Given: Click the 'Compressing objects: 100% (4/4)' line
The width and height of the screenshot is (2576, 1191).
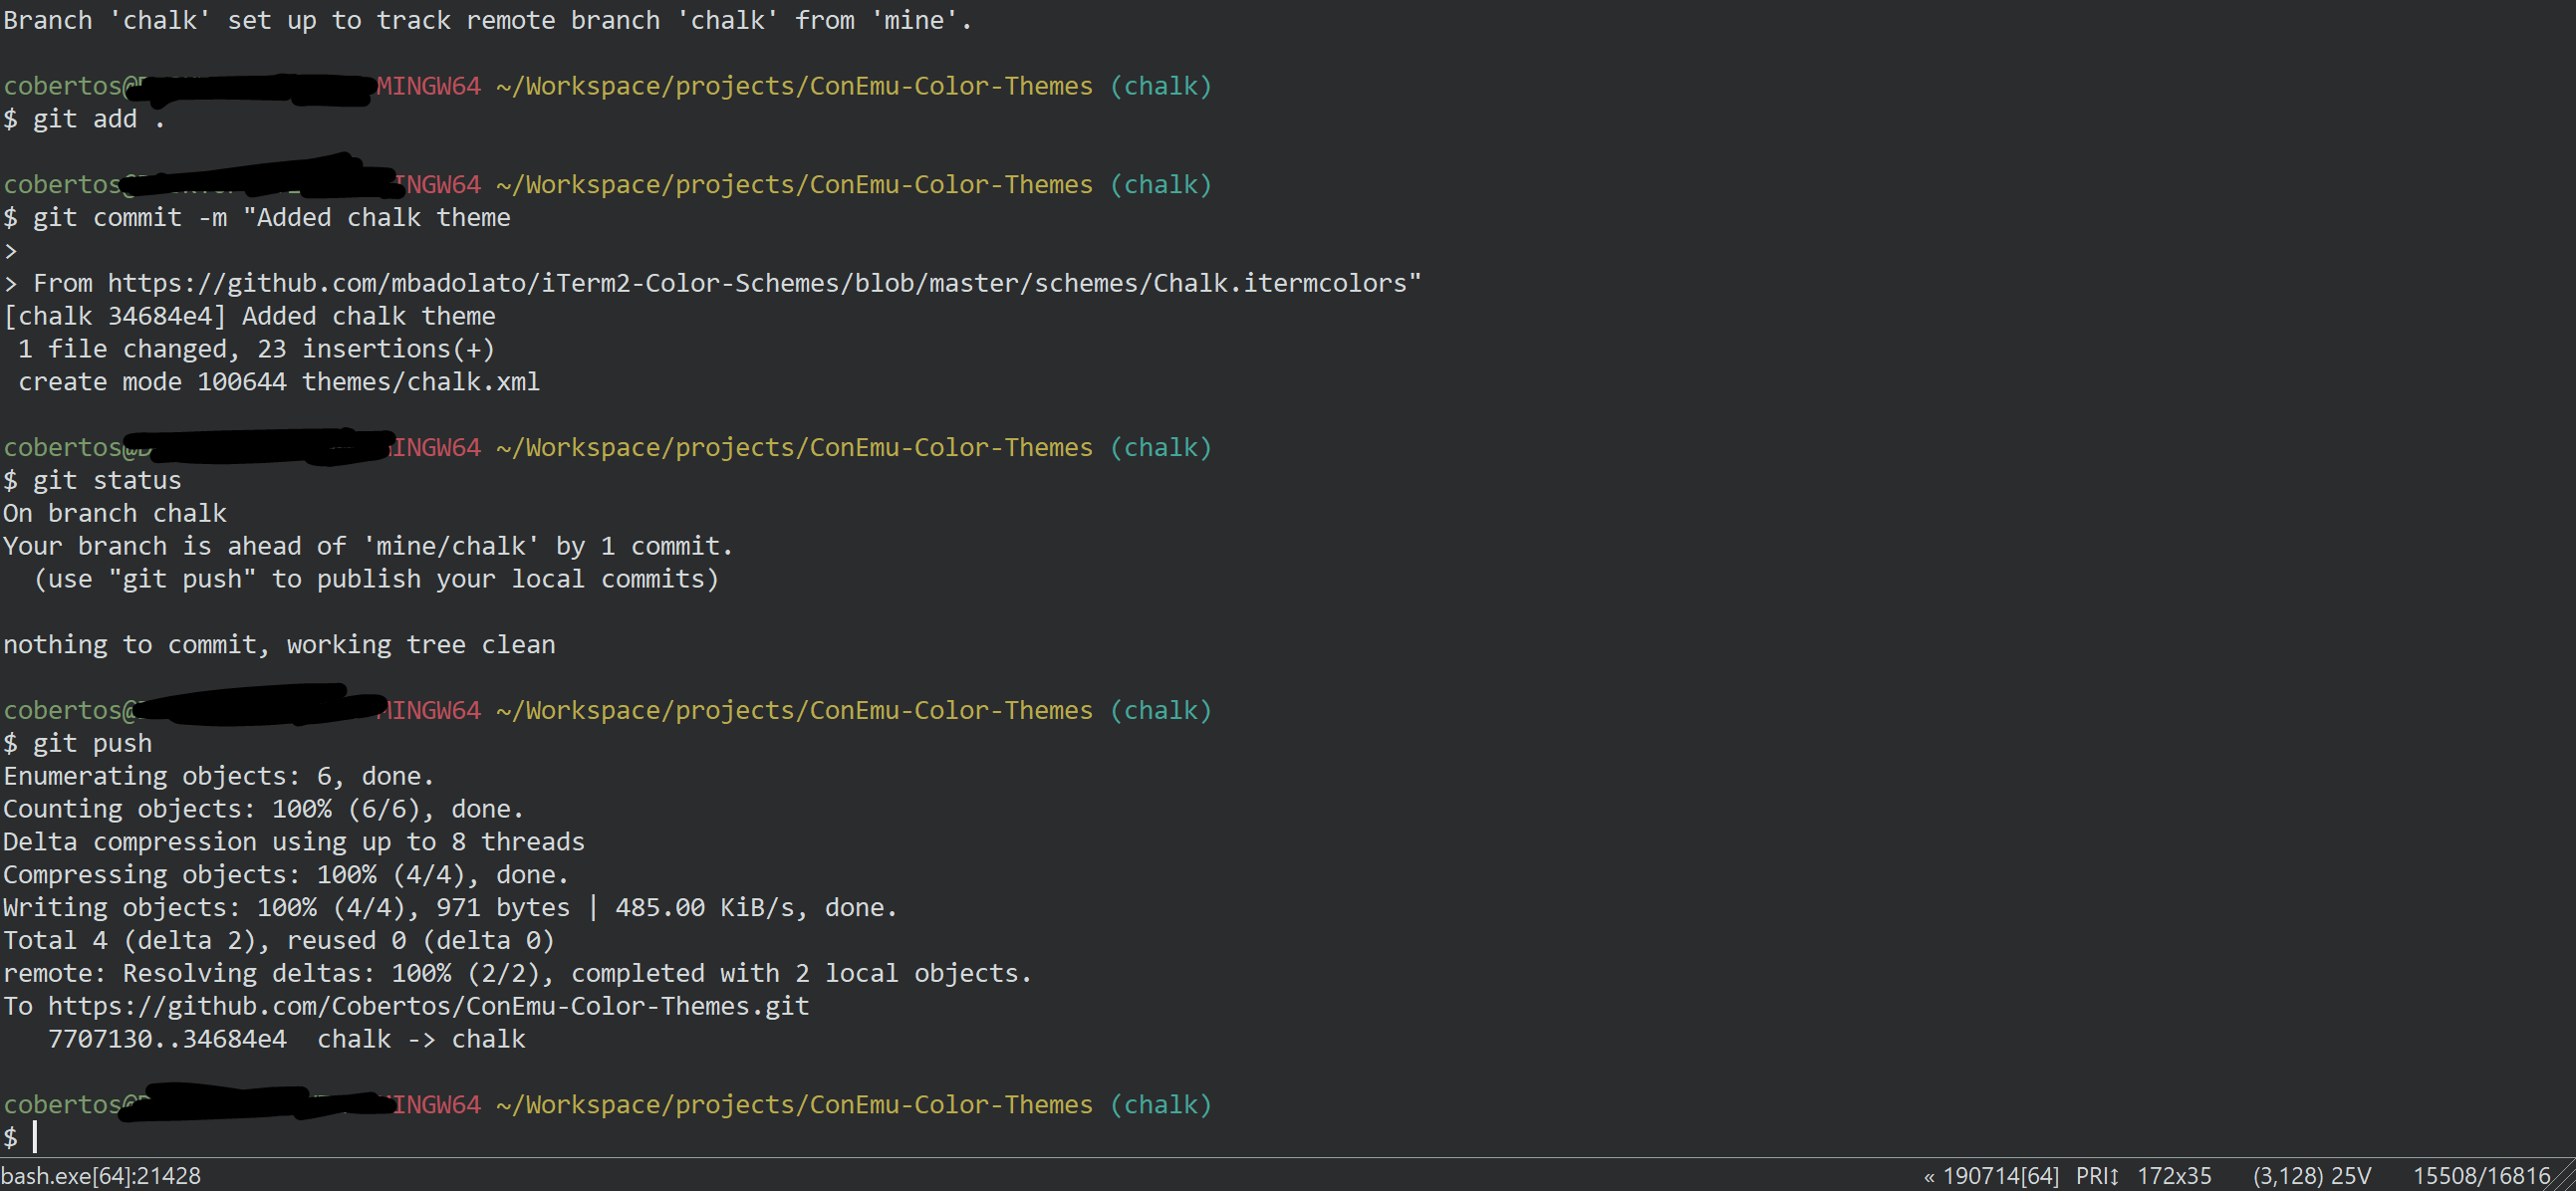Looking at the screenshot, I should click(x=286, y=875).
